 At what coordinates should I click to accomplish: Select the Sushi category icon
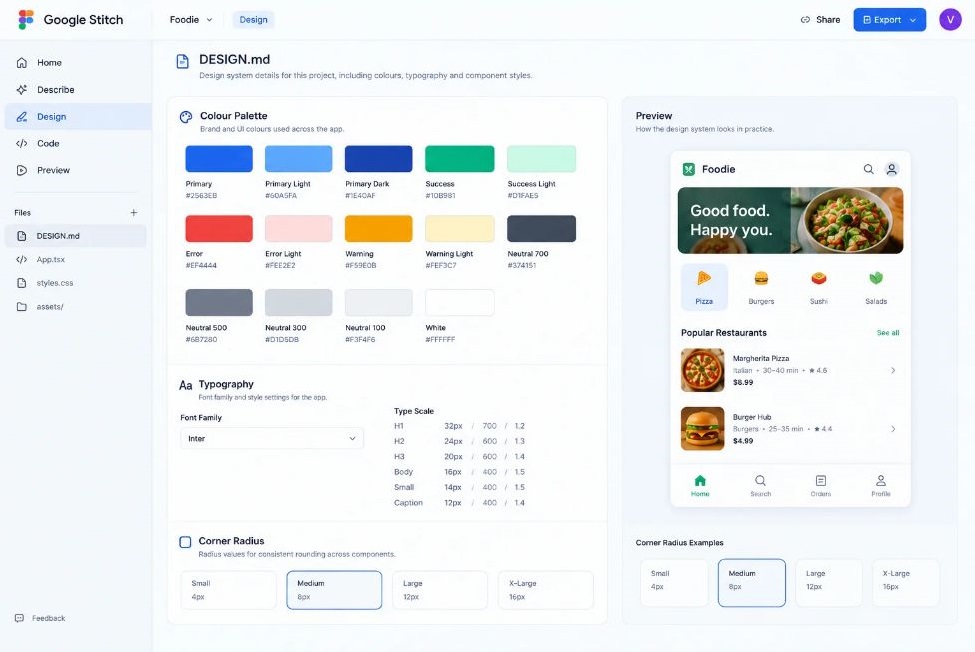coord(819,278)
